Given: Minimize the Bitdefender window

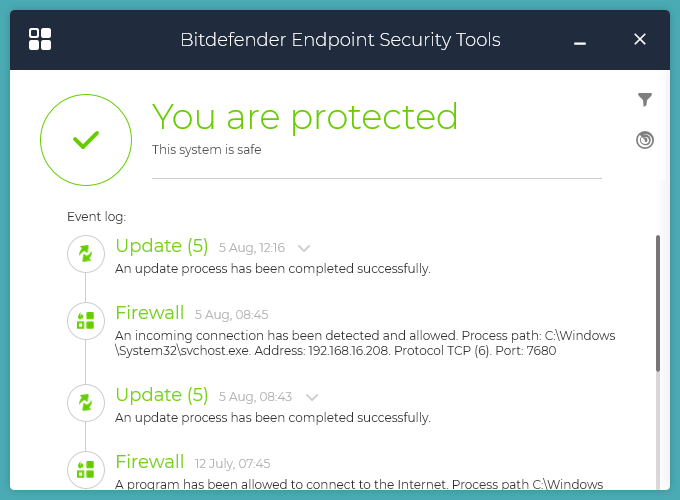Looking at the screenshot, I should pos(580,41).
